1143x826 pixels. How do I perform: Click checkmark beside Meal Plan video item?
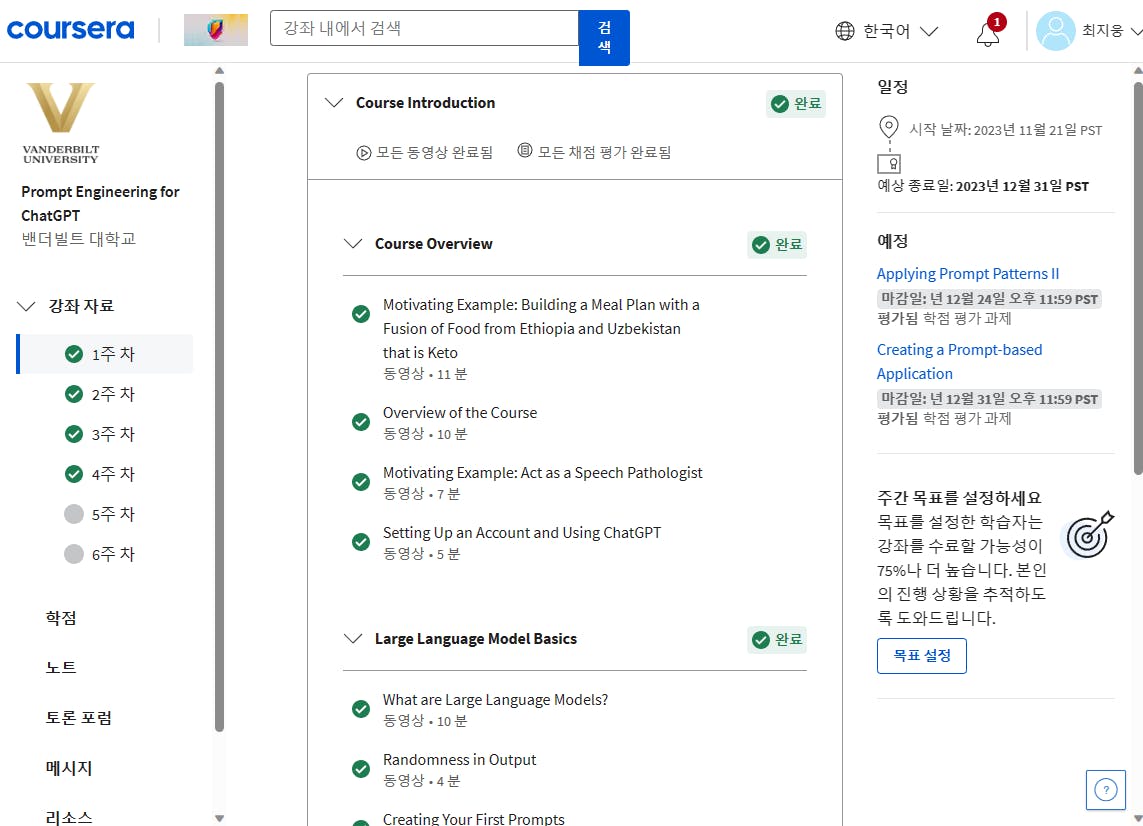(x=361, y=314)
